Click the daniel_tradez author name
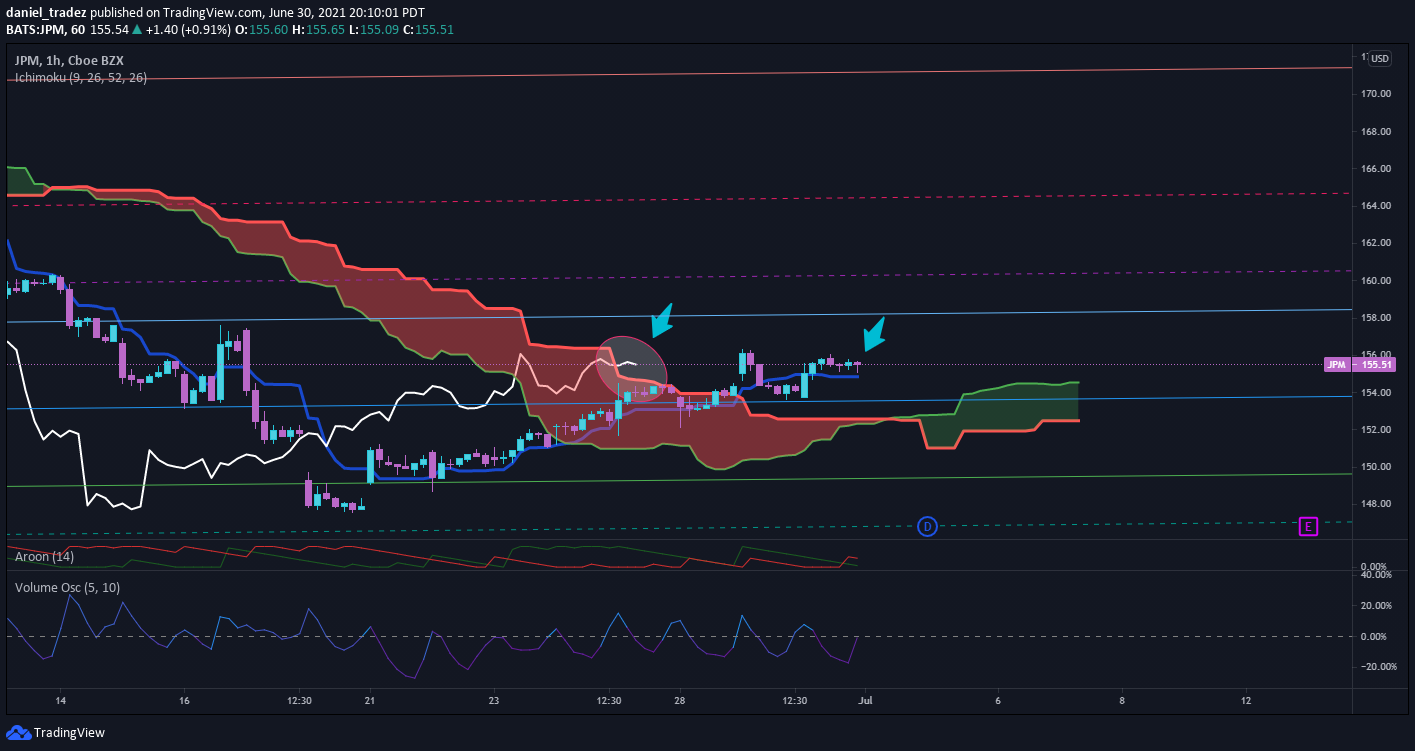This screenshot has height=751, width=1415. pyautogui.click(x=46, y=13)
